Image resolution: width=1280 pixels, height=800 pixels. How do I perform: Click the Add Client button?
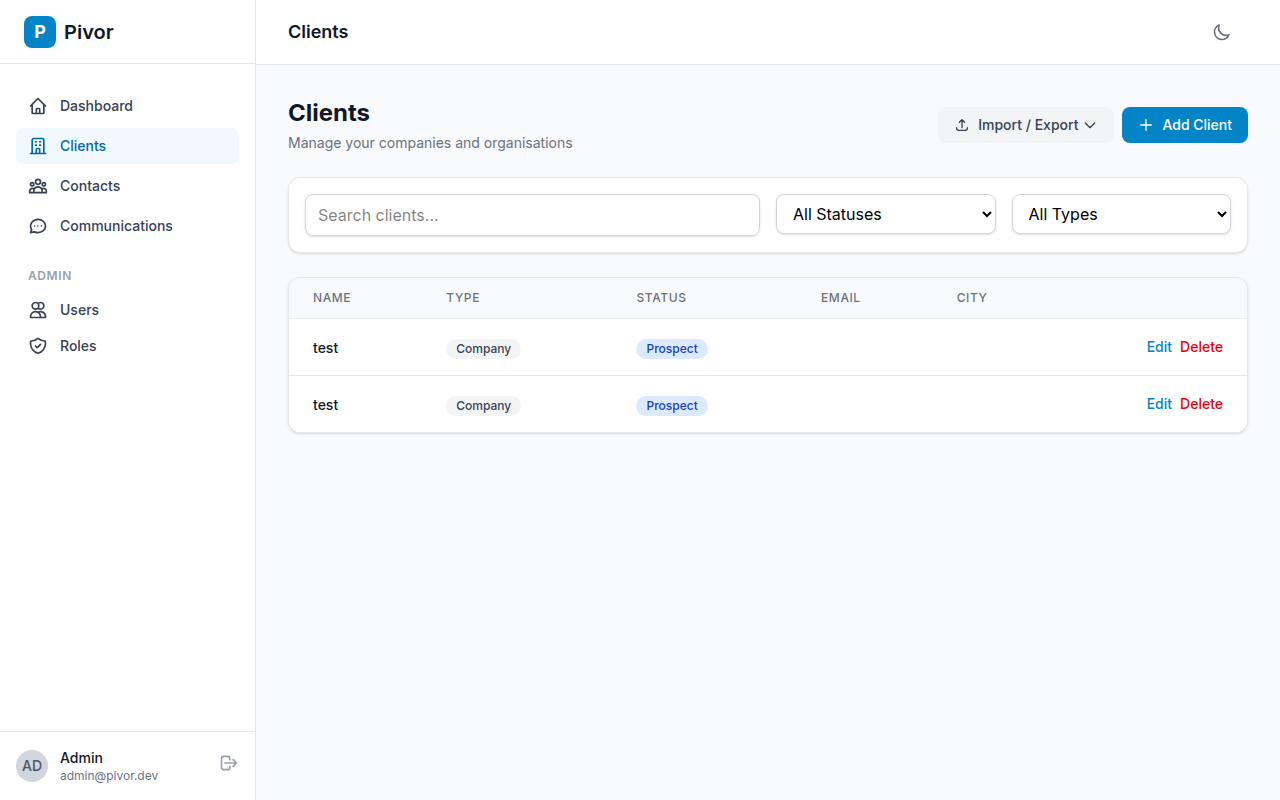1185,124
